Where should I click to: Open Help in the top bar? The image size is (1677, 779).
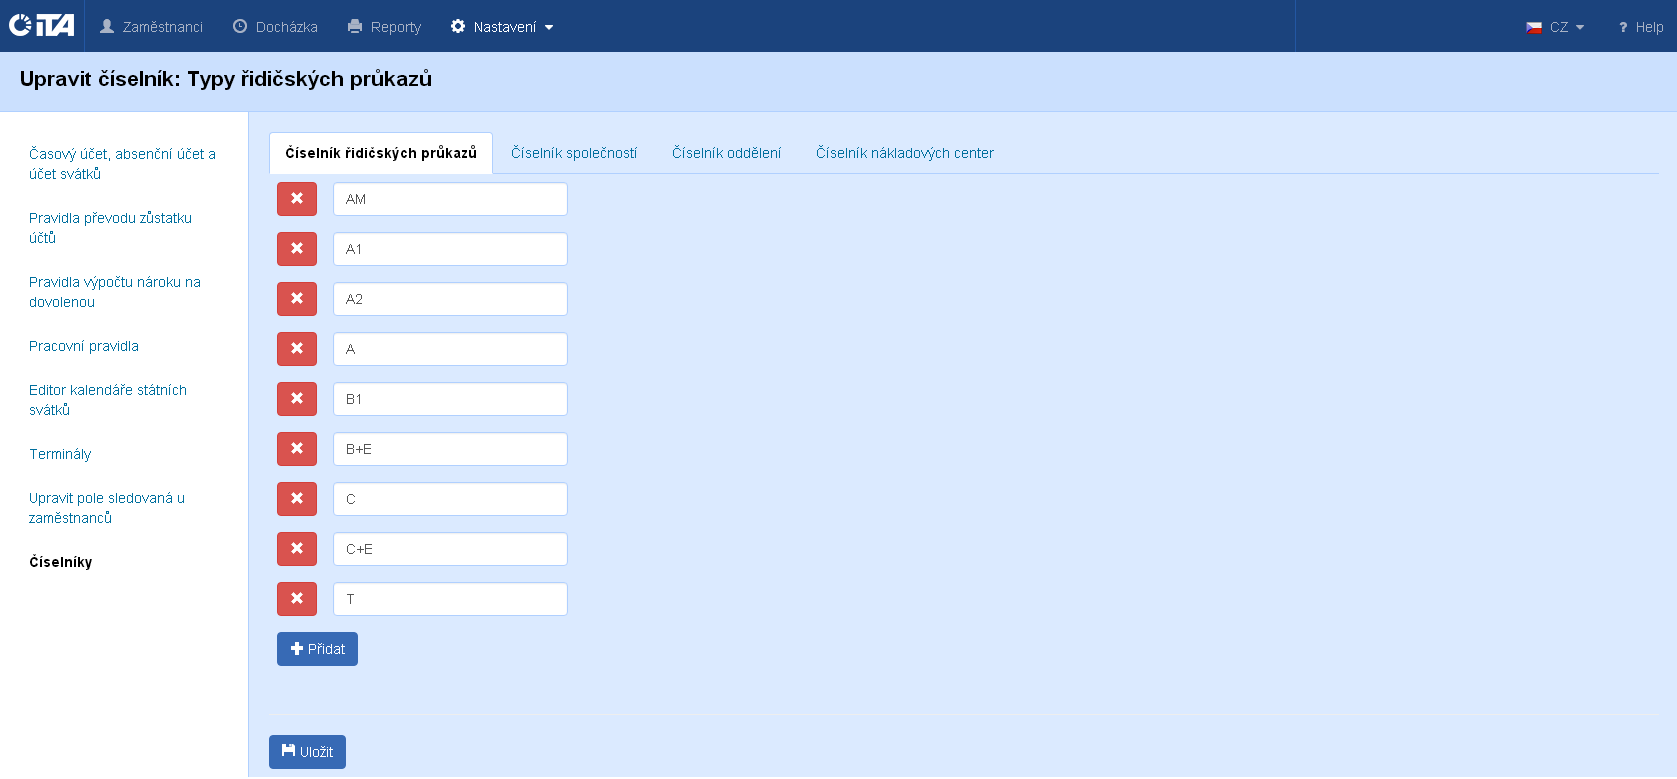click(1641, 27)
